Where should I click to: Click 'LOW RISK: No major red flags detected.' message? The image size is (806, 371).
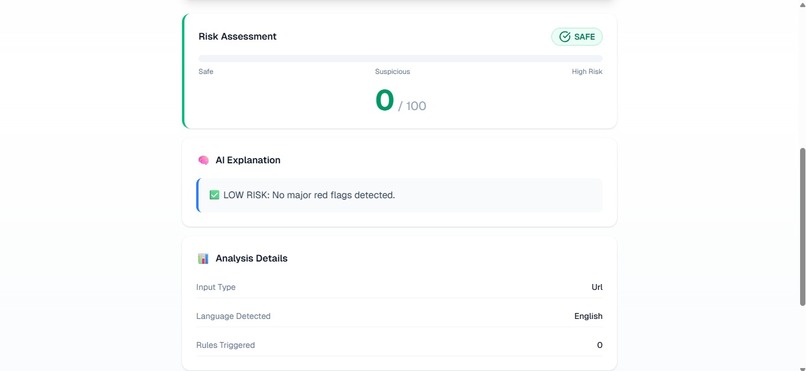309,195
